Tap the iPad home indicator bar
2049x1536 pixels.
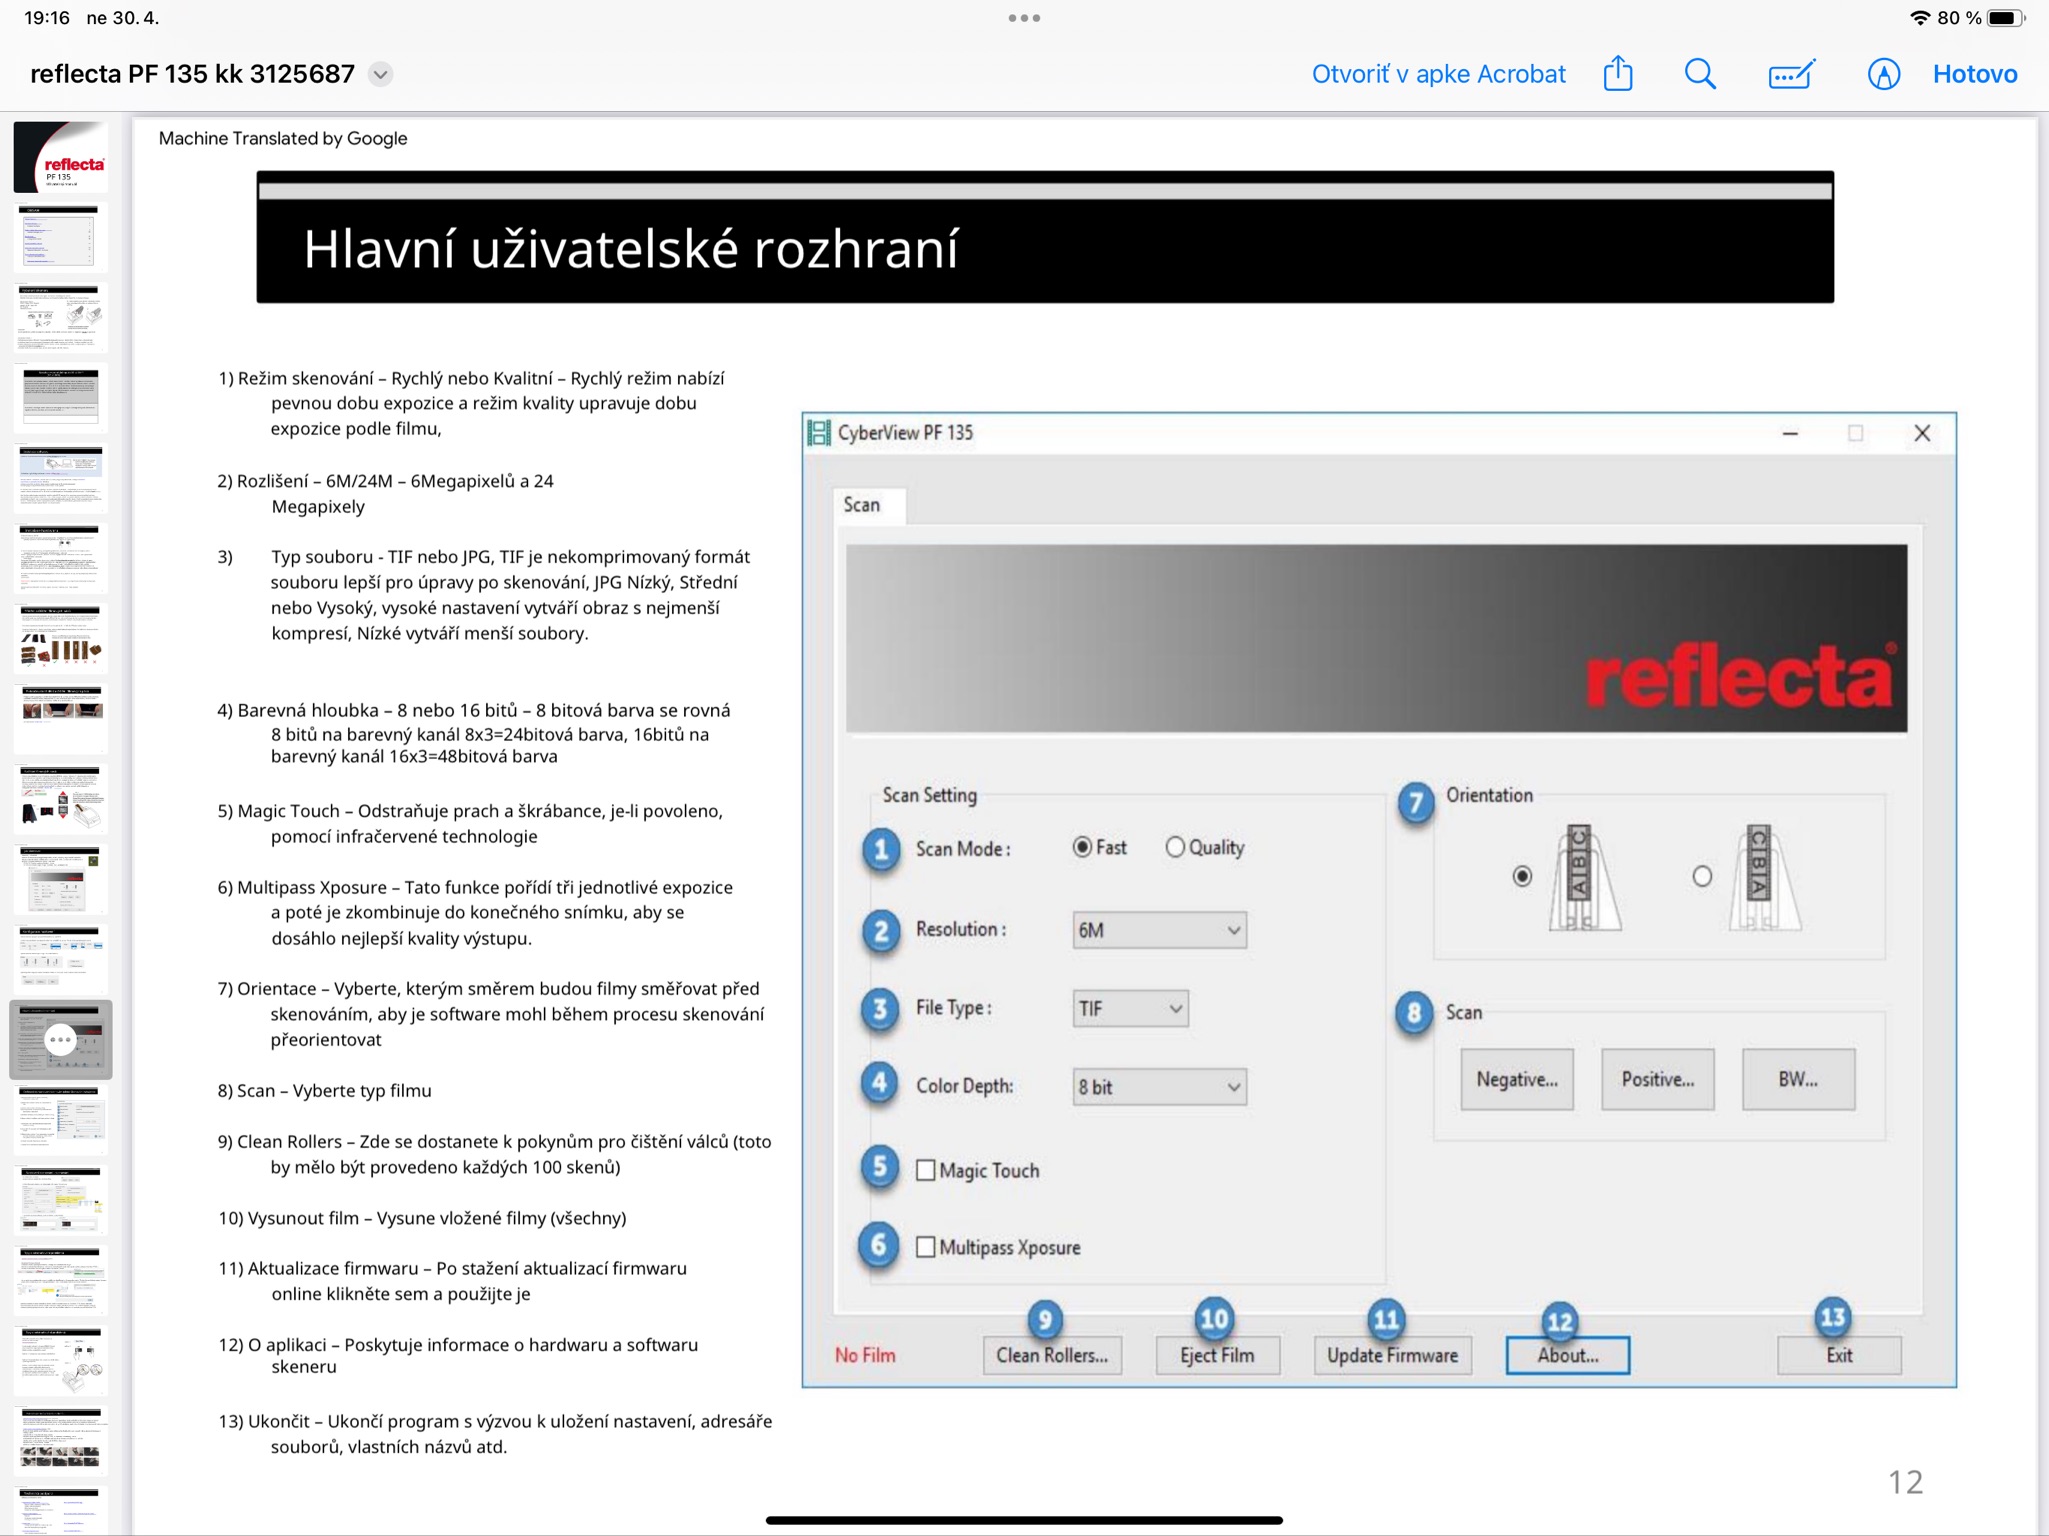click(x=1024, y=1520)
